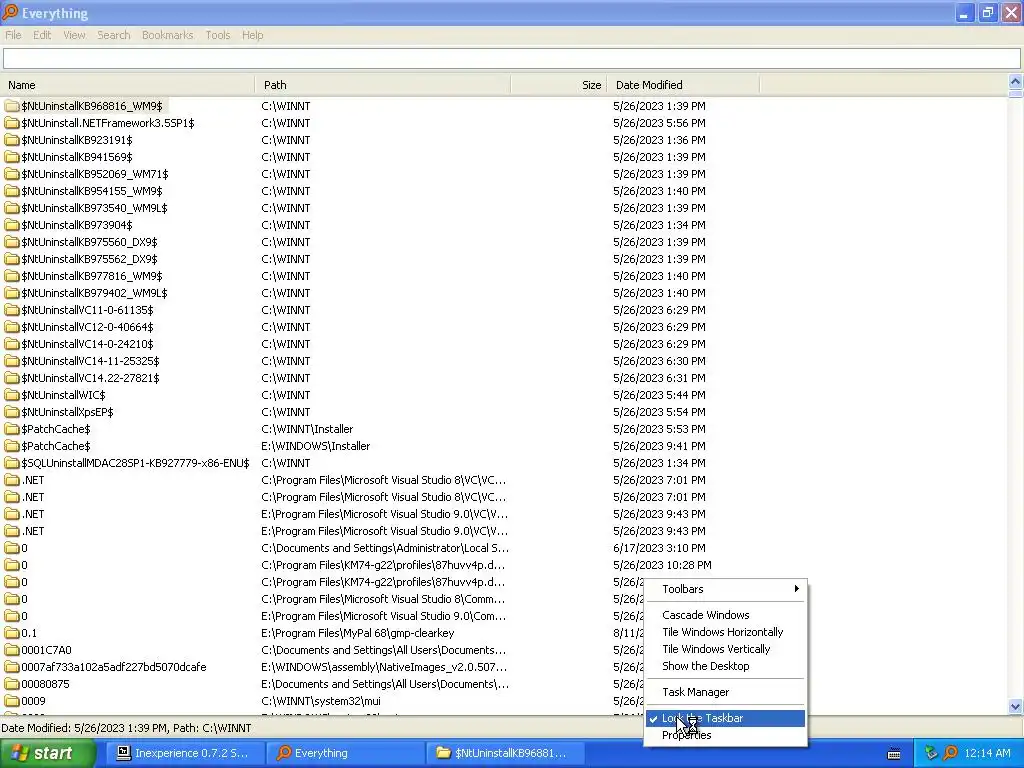Click folder icon of 0.1
Screen dimensions: 1024x768
tap(12, 633)
